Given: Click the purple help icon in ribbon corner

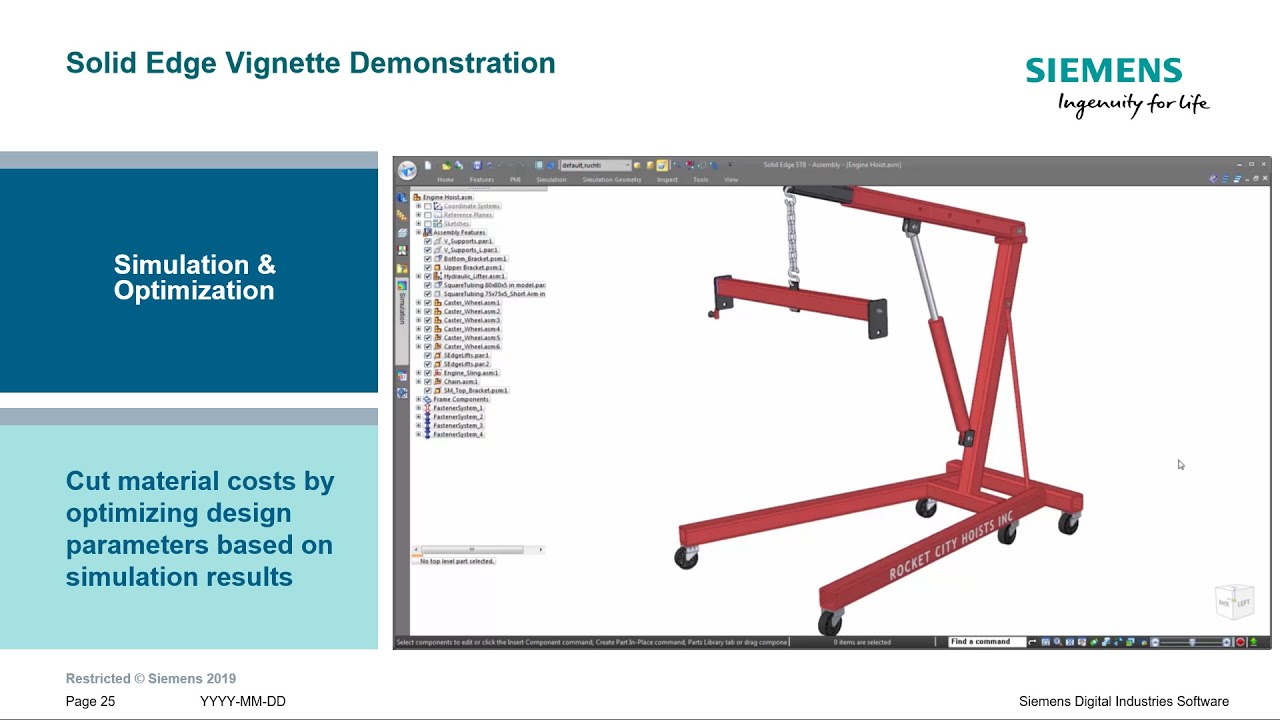Looking at the screenshot, I should click(1214, 179).
